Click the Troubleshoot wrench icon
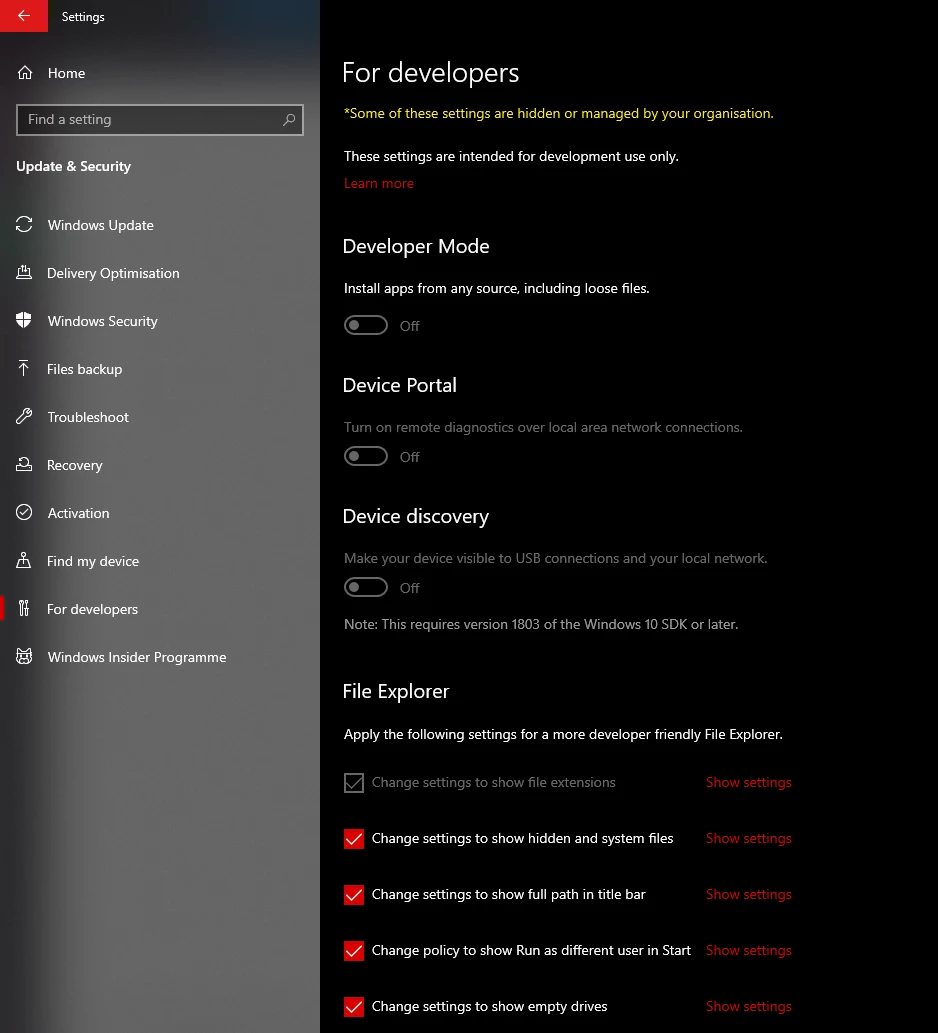Viewport: 938px width, 1033px height. [x=24, y=416]
